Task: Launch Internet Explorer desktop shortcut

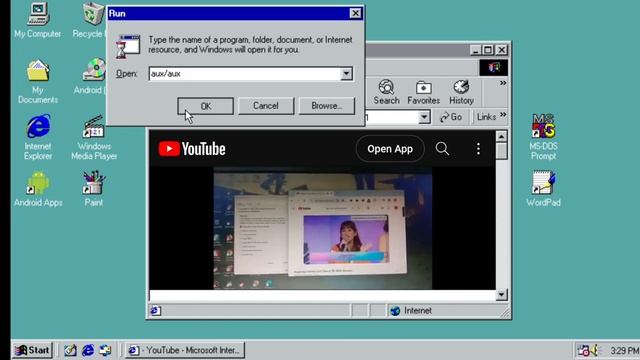Action: (x=38, y=137)
